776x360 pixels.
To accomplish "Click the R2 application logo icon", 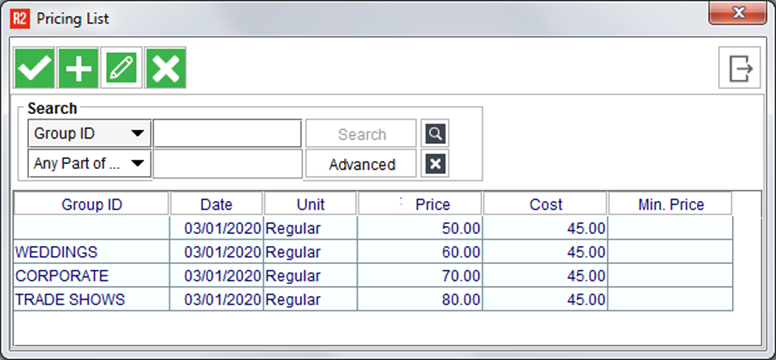I will click(x=19, y=19).
